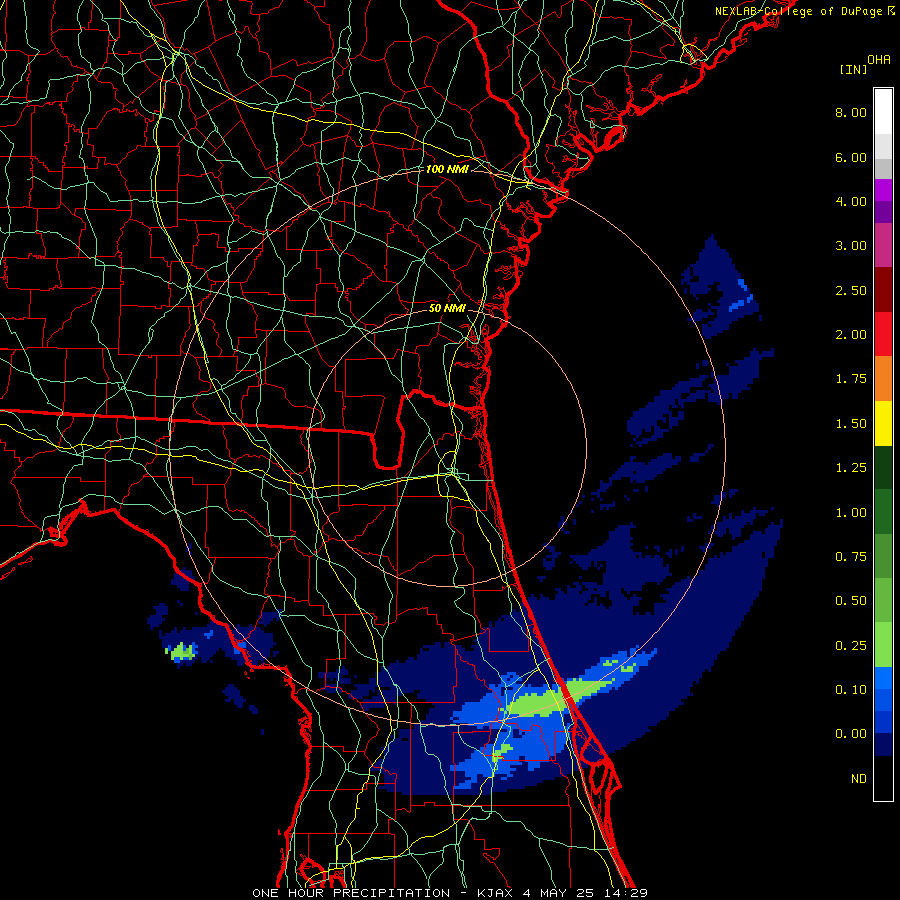Pick the dark maroon swatch beside 2.50
Viewport: 900px width, 900px height.
(x=883, y=290)
